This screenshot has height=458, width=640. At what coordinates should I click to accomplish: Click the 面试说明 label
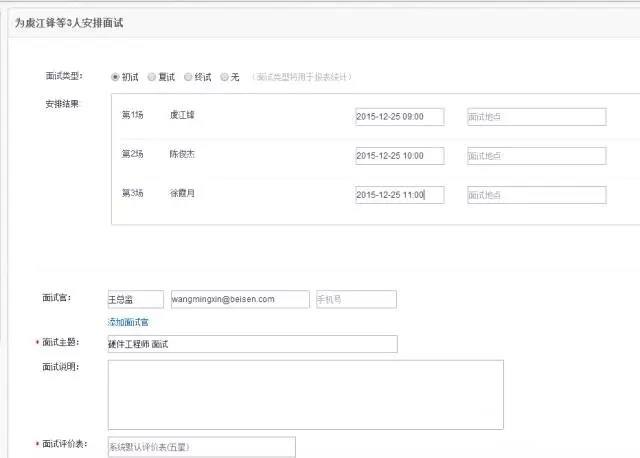click(x=60, y=367)
